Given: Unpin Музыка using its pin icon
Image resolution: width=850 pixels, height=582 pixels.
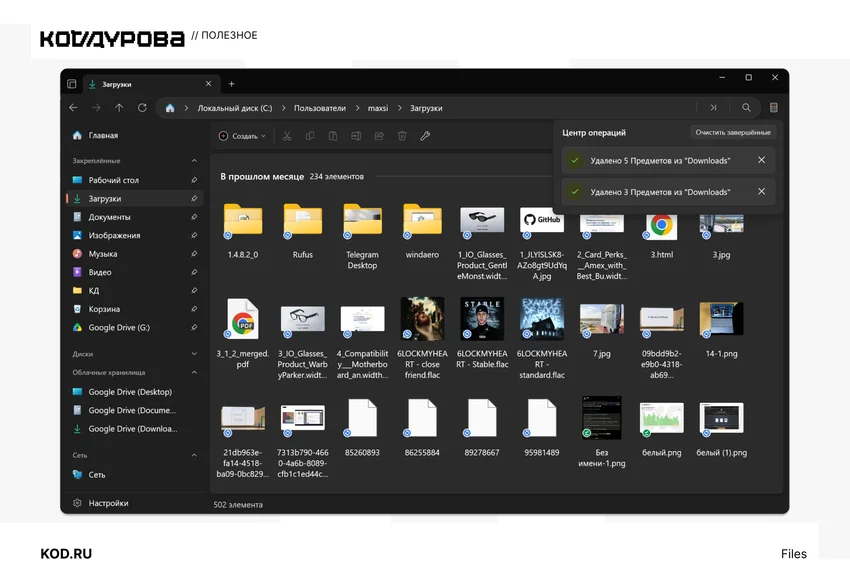Looking at the screenshot, I should tap(194, 254).
